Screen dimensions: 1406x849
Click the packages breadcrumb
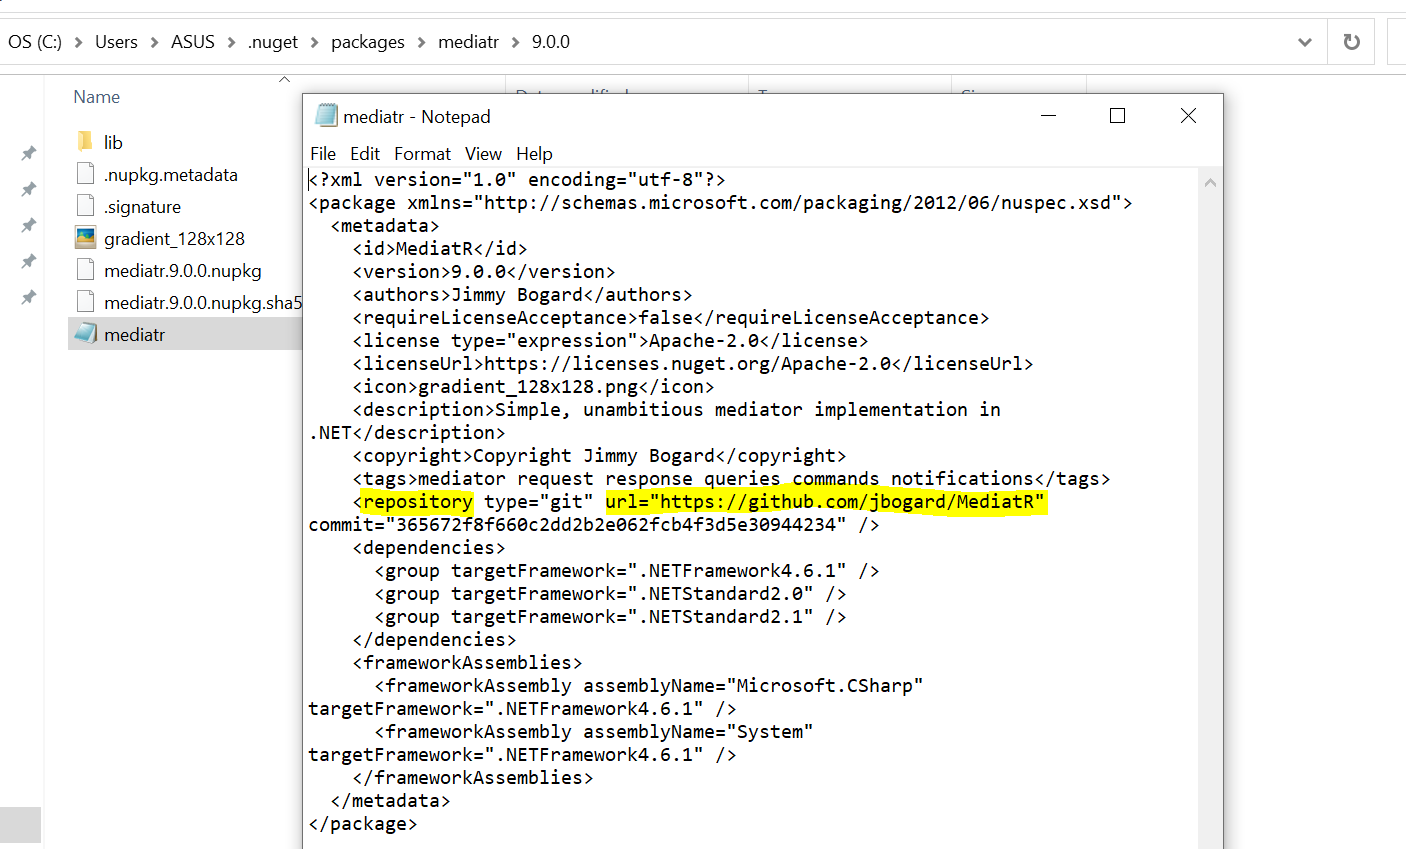(368, 42)
